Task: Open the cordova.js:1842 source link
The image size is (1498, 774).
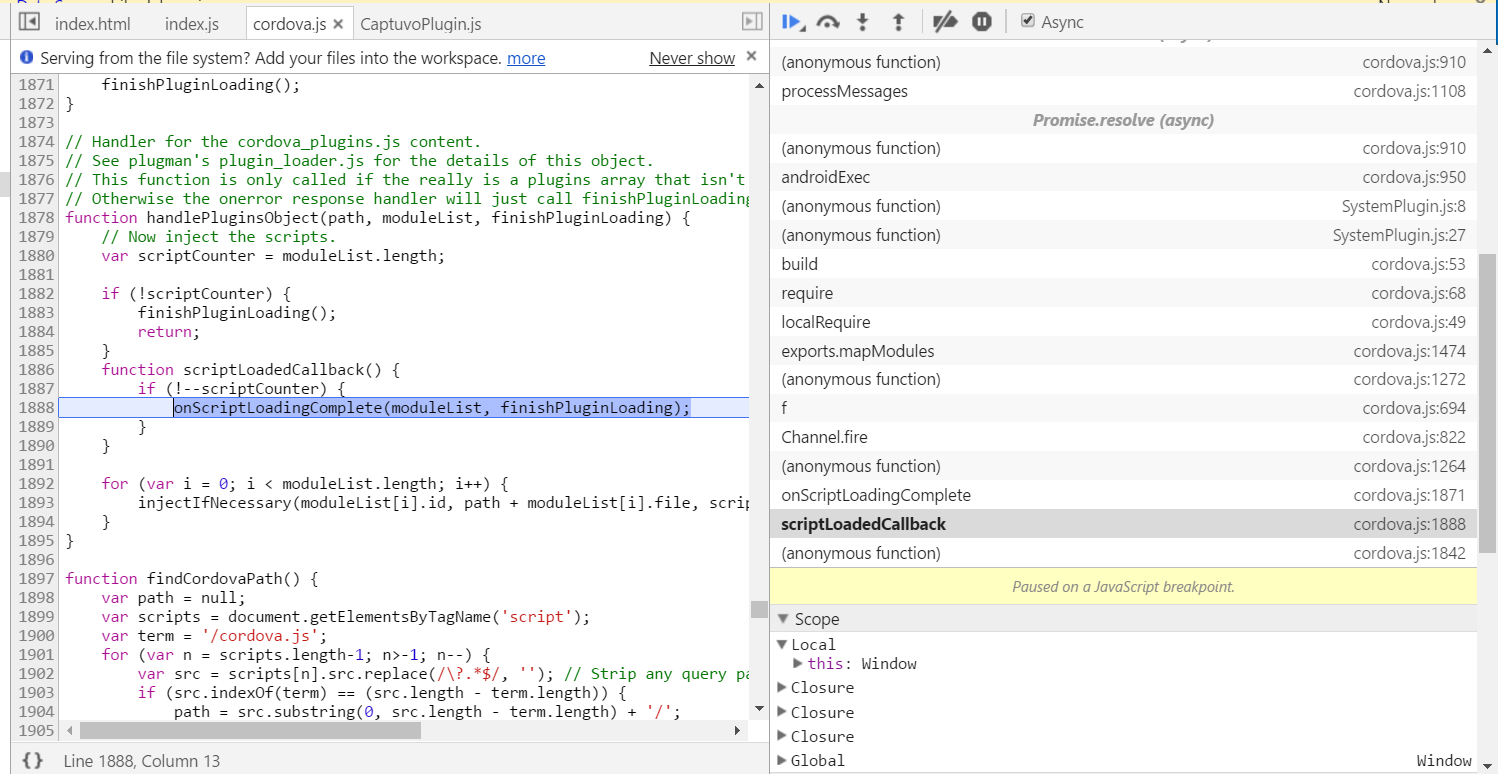Action: click(x=1410, y=553)
